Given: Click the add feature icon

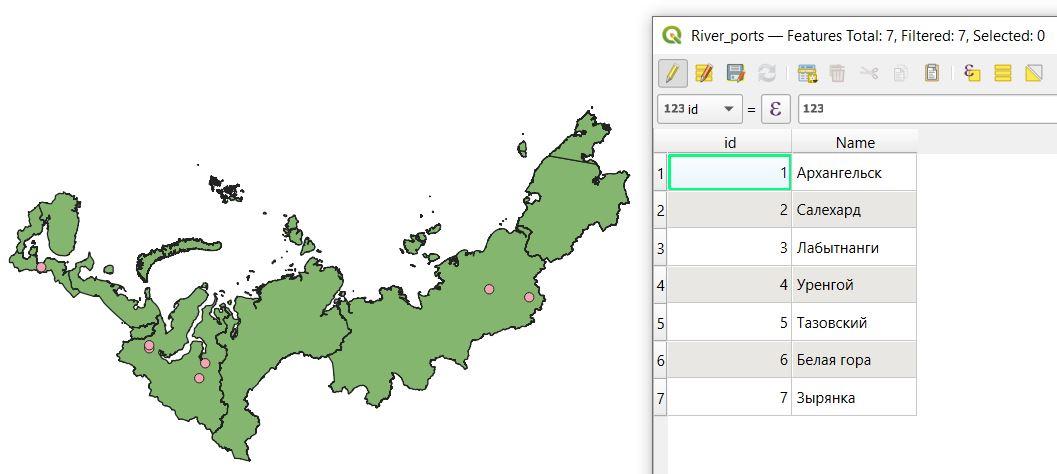Looking at the screenshot, I should coord(807,73).
